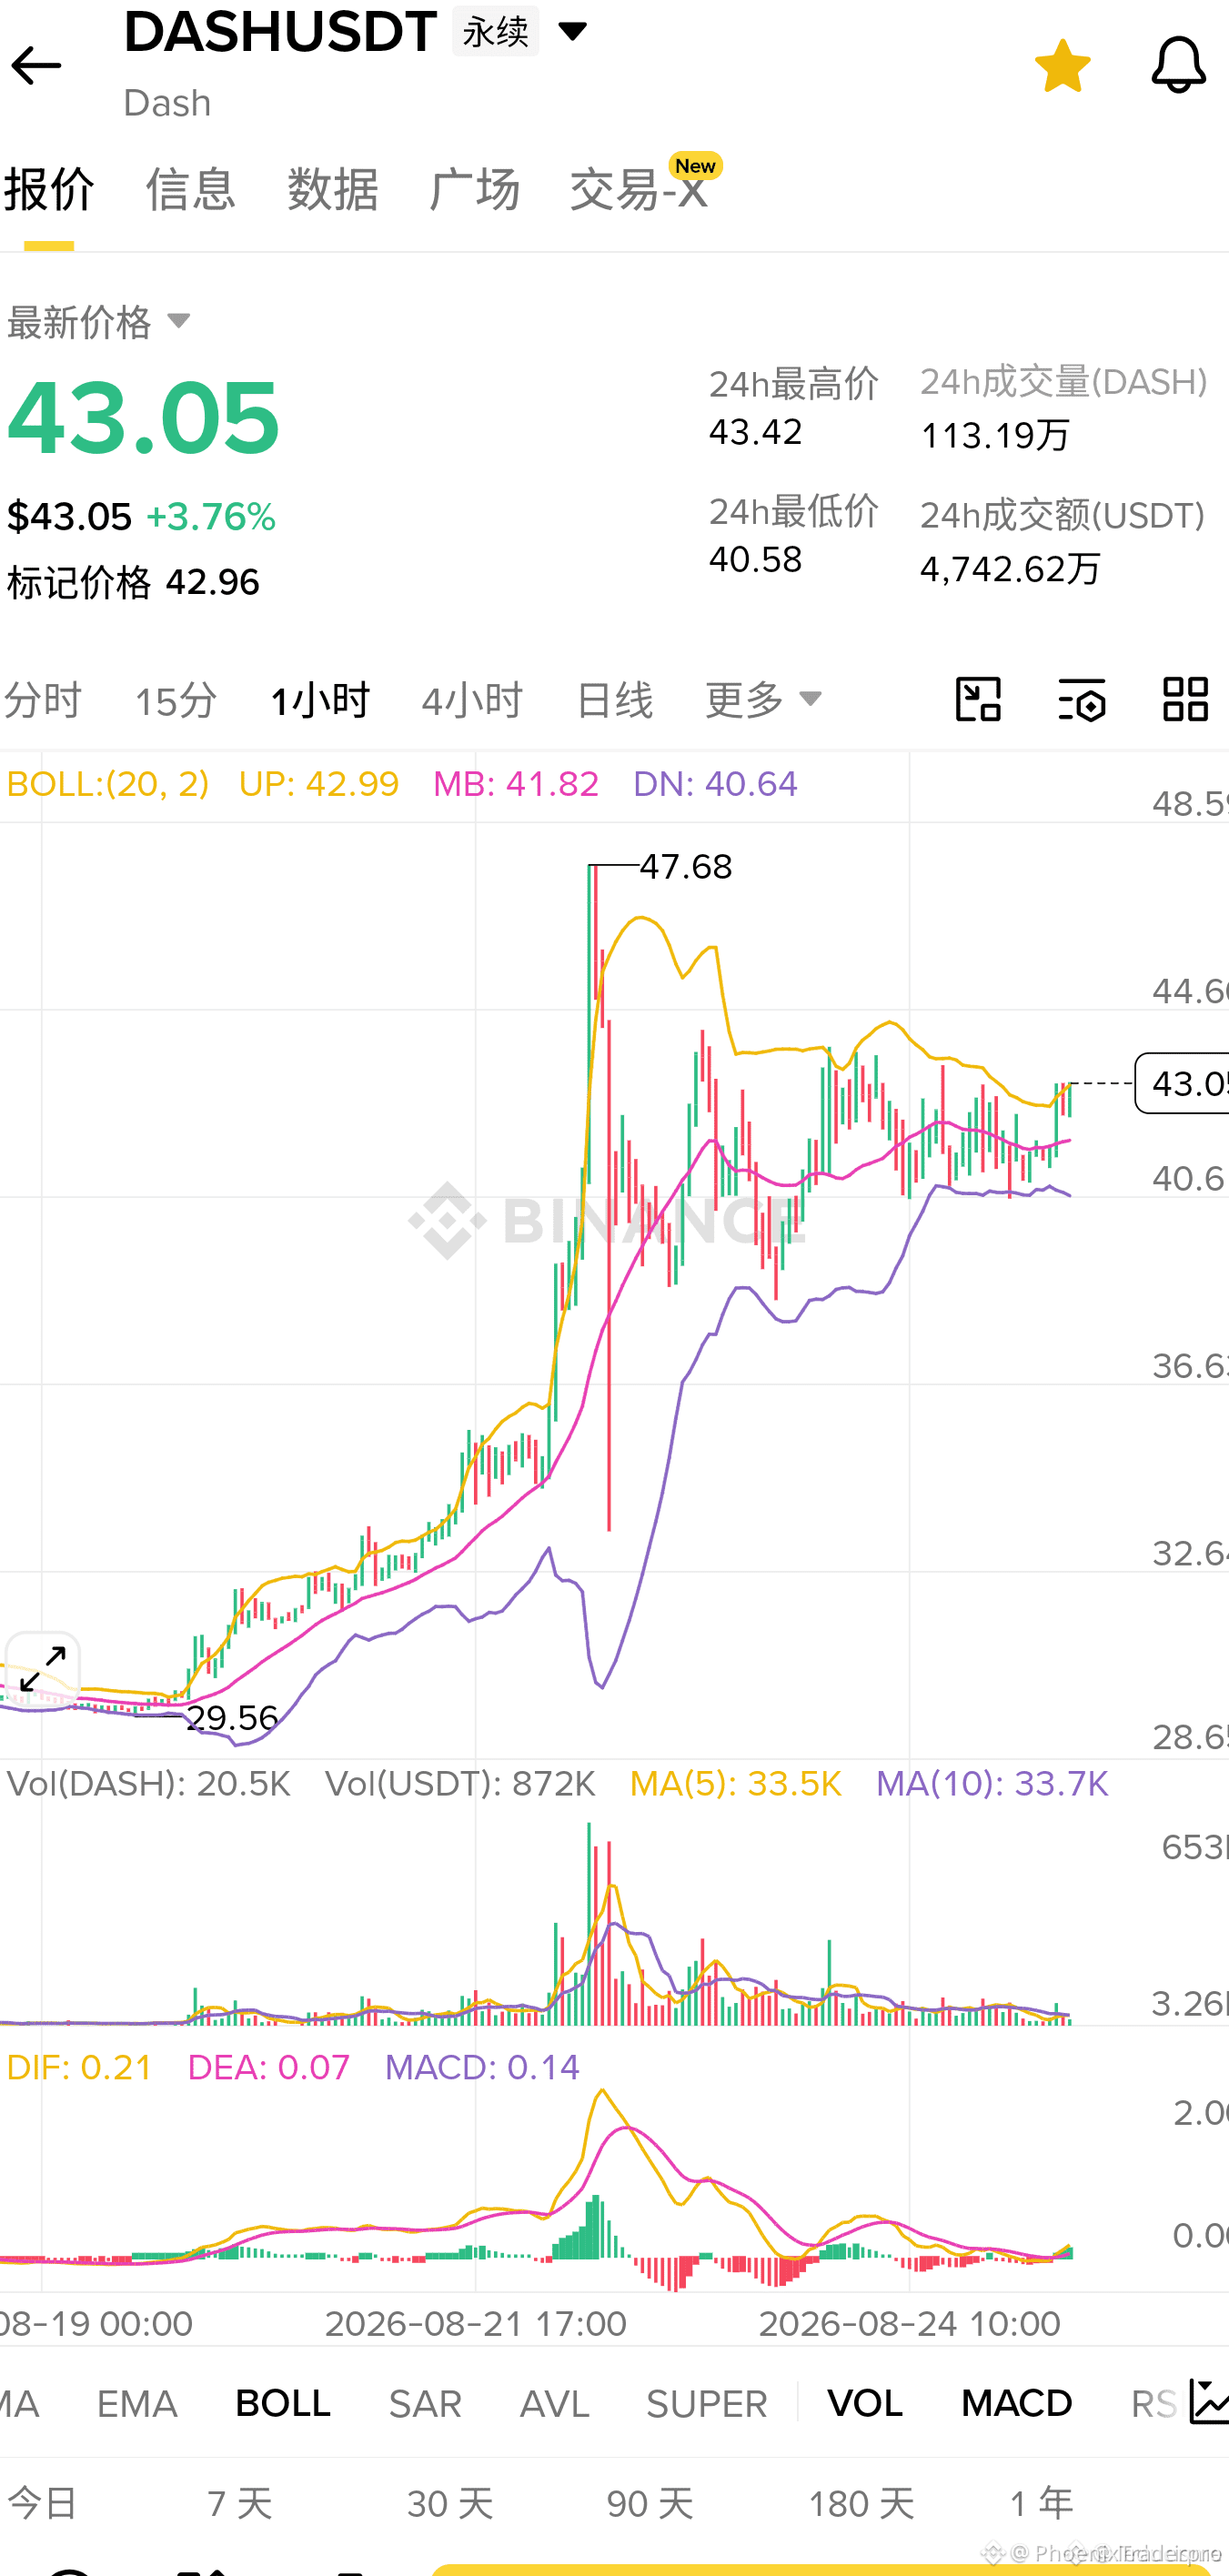Open the indicator chart settings icon
The width and height of the screenshot is (1229, 2576).
tap(1210, 2402)
